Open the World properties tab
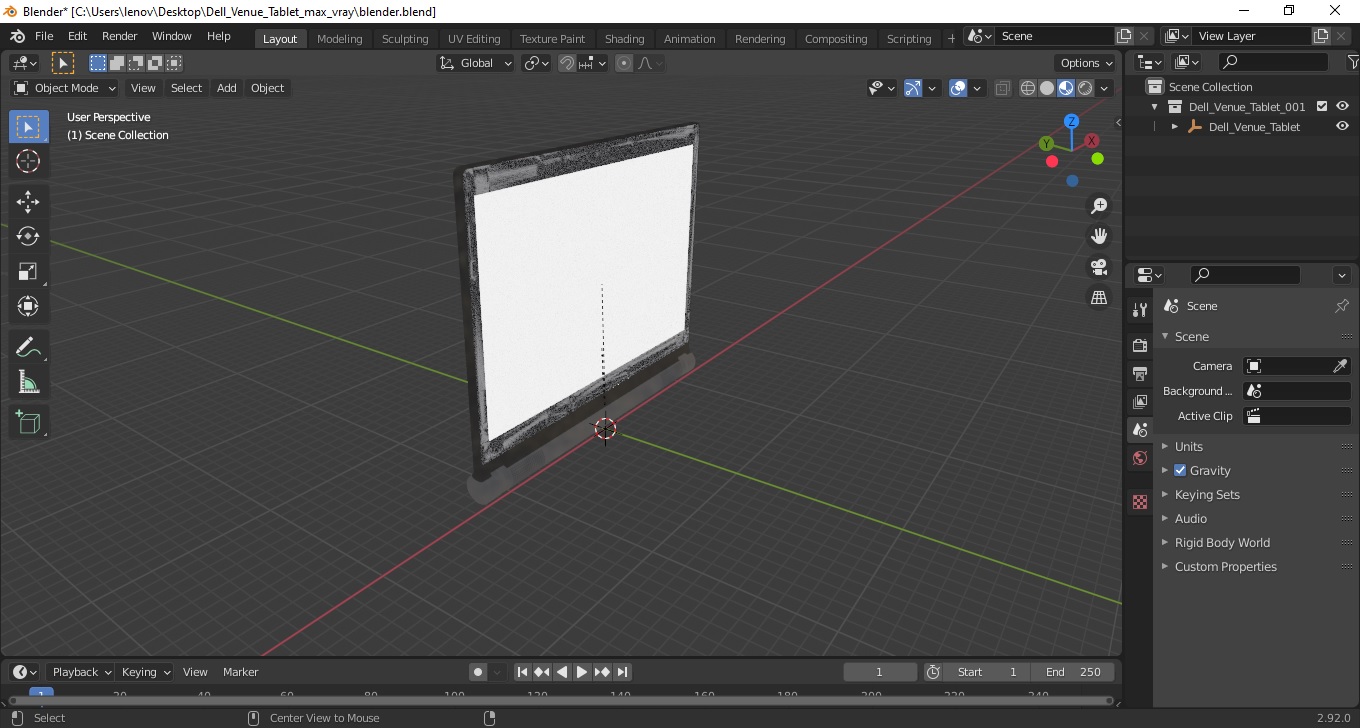Screen dimensions: 1360x728 pos(1139,458)
